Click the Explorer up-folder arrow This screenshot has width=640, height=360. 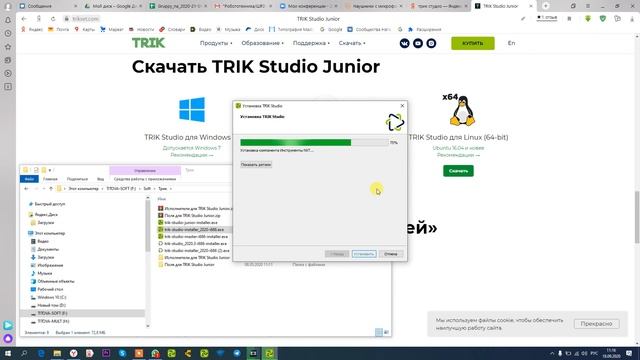[x=51, y=189]
